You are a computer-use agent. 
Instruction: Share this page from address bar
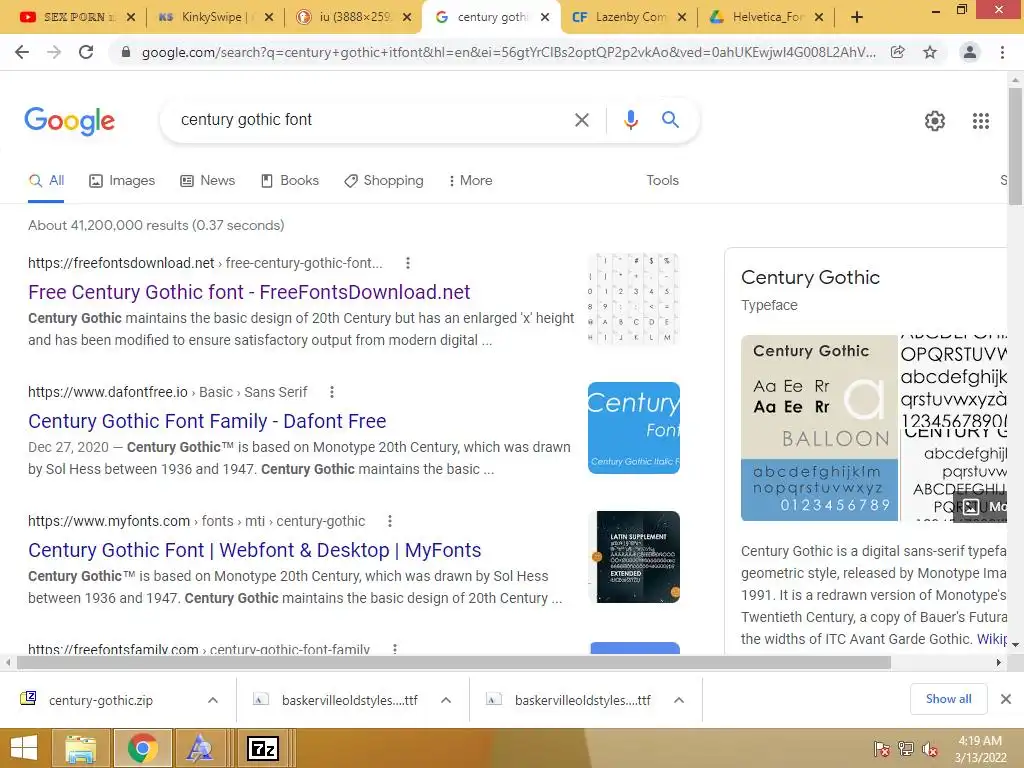click(x=898, y=52)
